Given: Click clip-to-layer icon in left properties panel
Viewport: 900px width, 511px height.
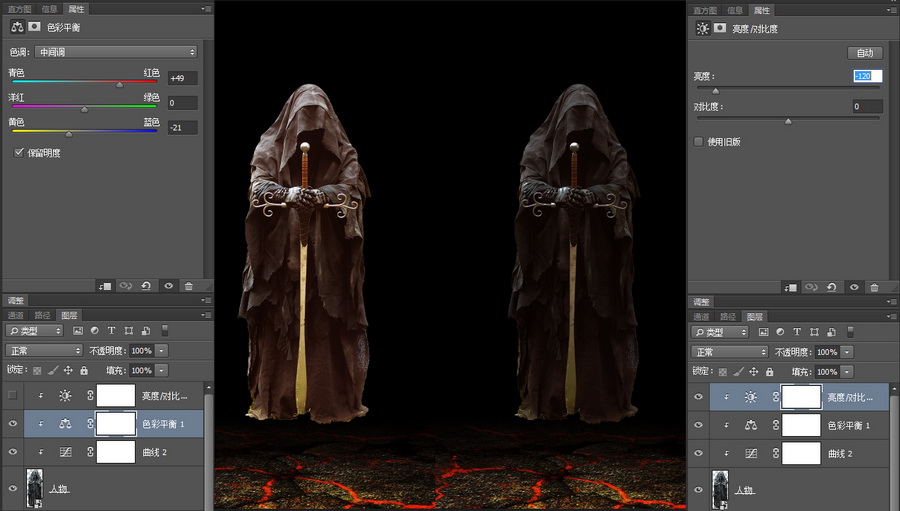Looking at the screenshot, I should tap(105, 286).
